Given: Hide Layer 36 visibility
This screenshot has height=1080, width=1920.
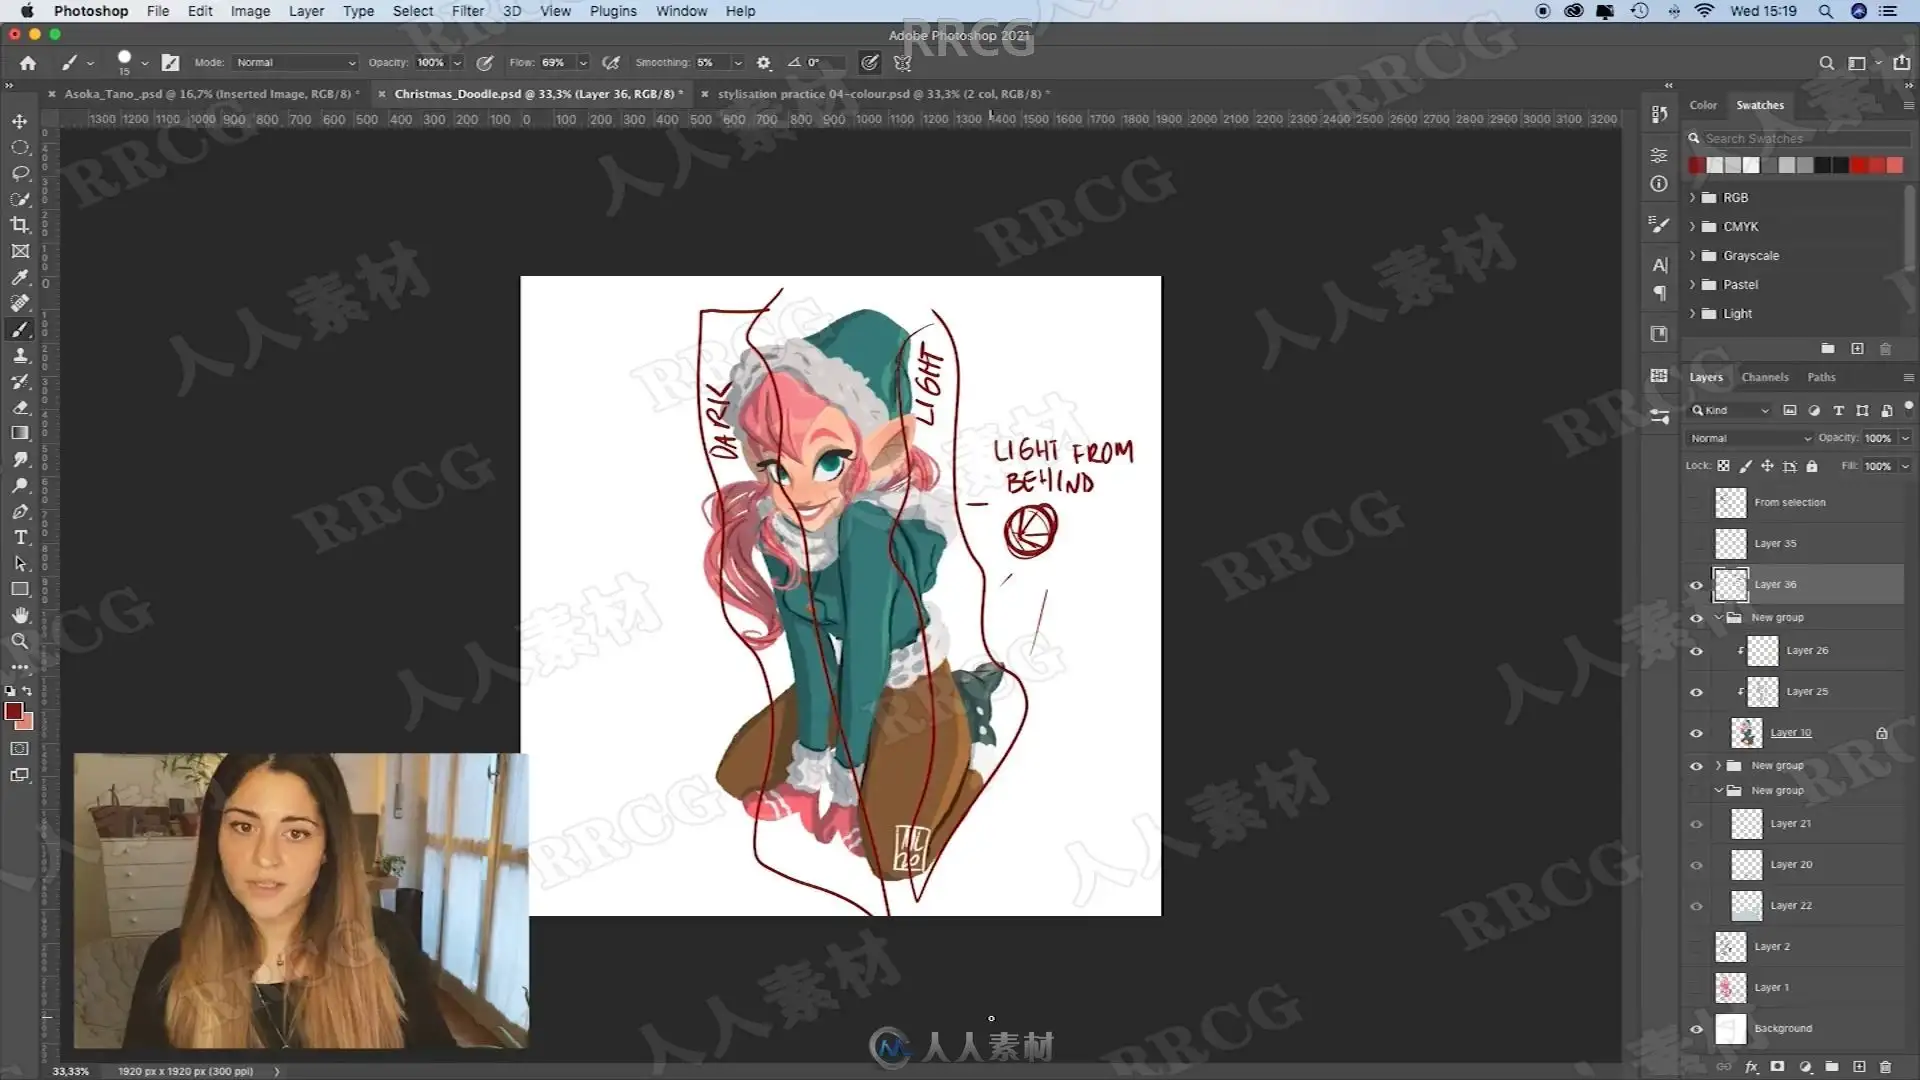Looking at the screenshot, I should click(1696, 585).
